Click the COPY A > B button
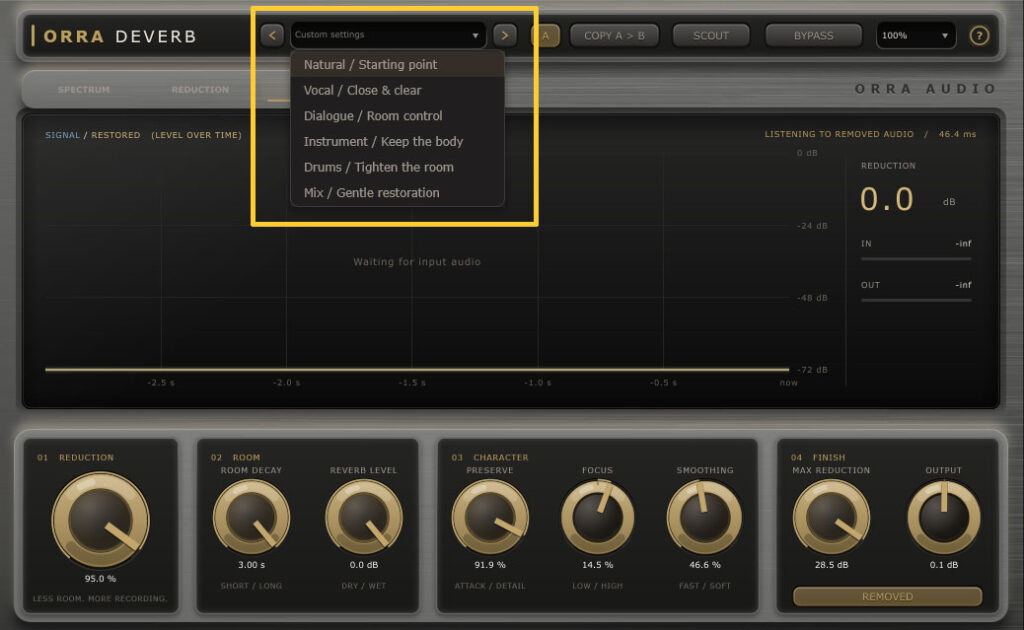 tap(614, 35)
